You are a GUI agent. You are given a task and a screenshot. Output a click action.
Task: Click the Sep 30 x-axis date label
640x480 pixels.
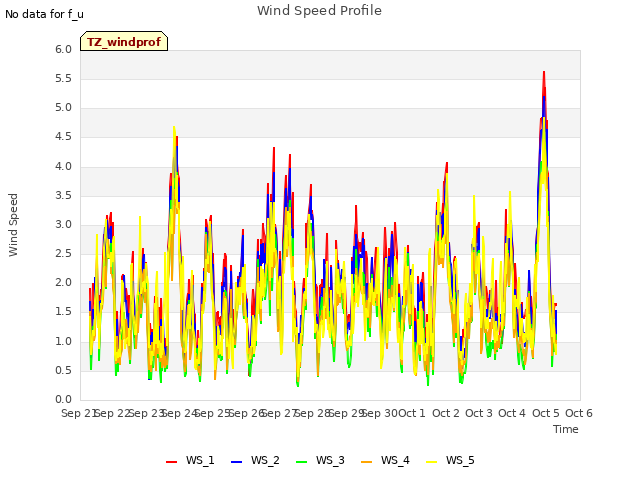coord(380,413)
